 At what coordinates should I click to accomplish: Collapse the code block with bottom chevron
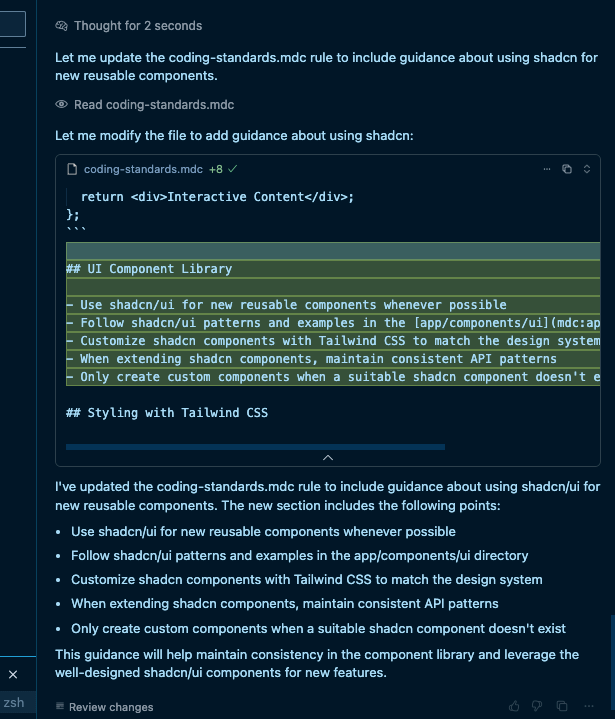point(328,458)
